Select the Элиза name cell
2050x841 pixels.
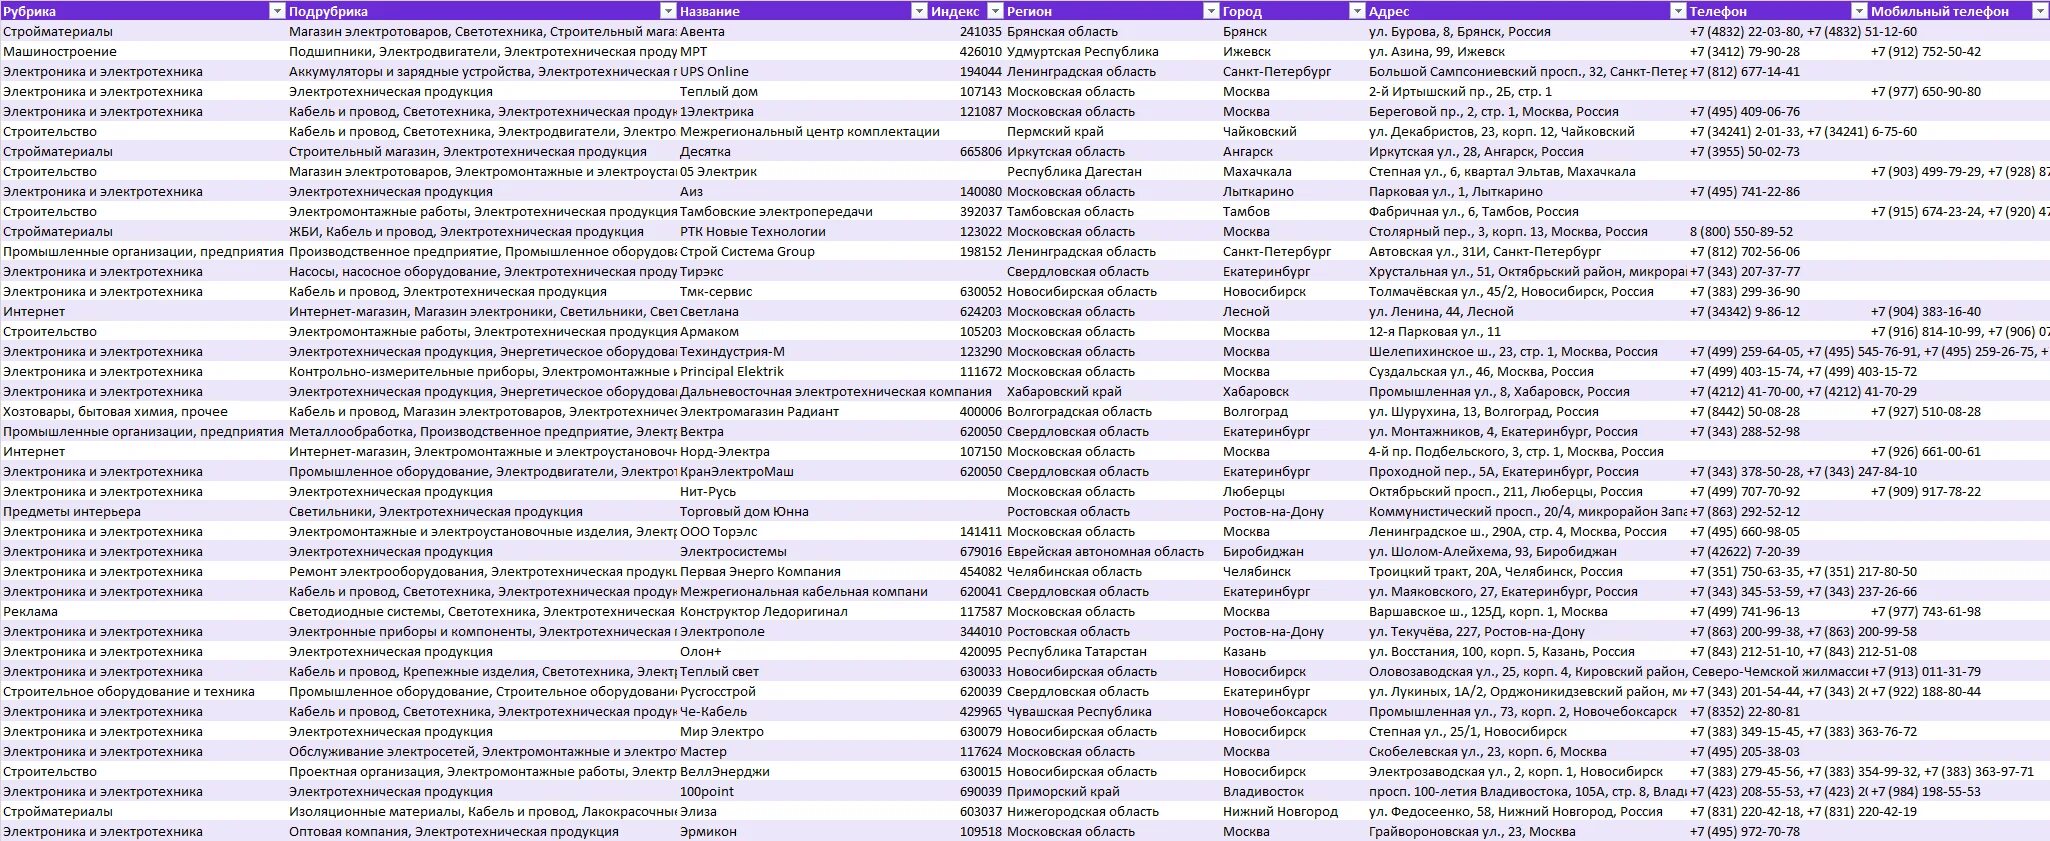coord(802,811)
